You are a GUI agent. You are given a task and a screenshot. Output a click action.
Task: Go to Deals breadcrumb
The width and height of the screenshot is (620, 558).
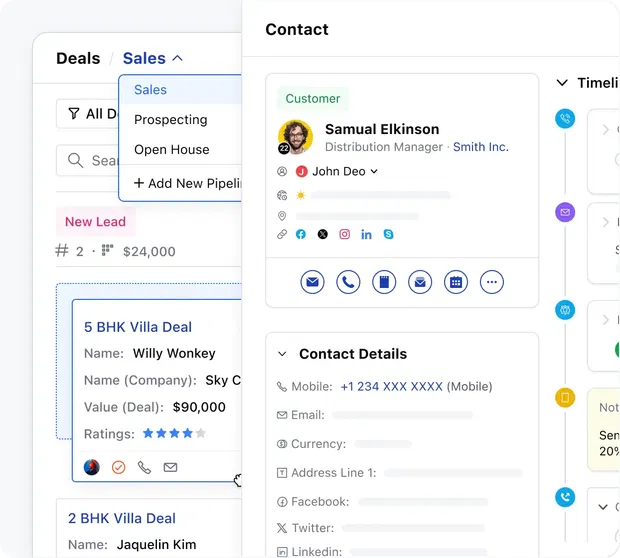coord(78,59)
